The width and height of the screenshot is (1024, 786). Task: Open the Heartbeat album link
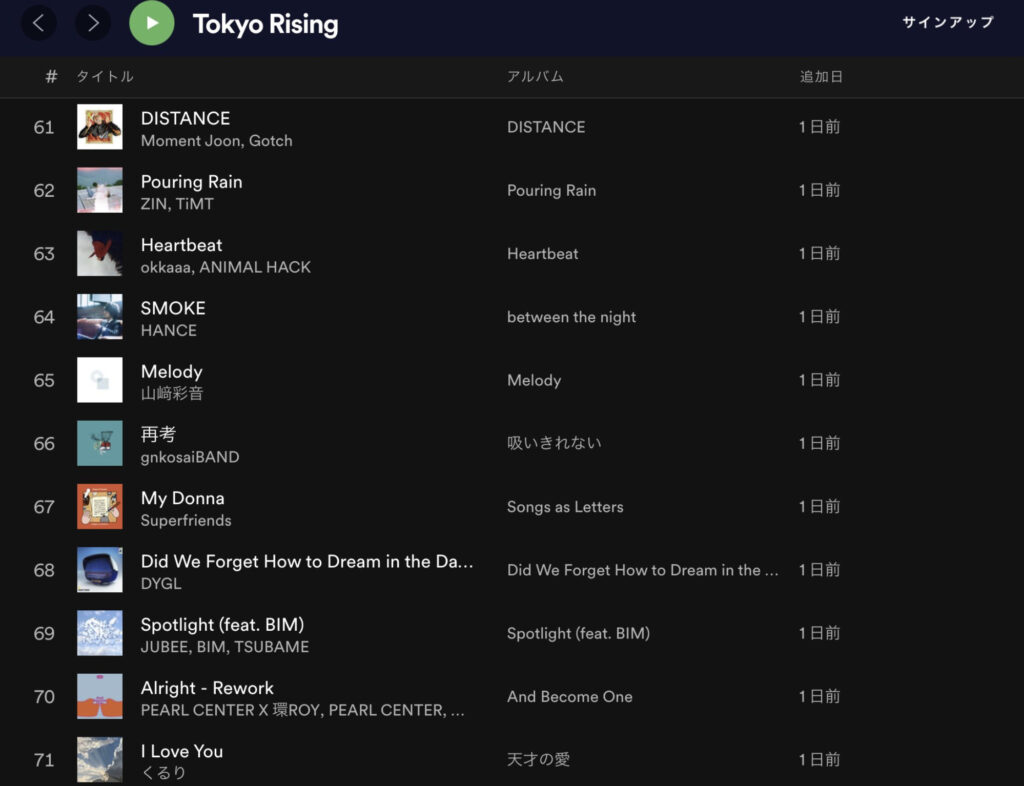point(543,254)
